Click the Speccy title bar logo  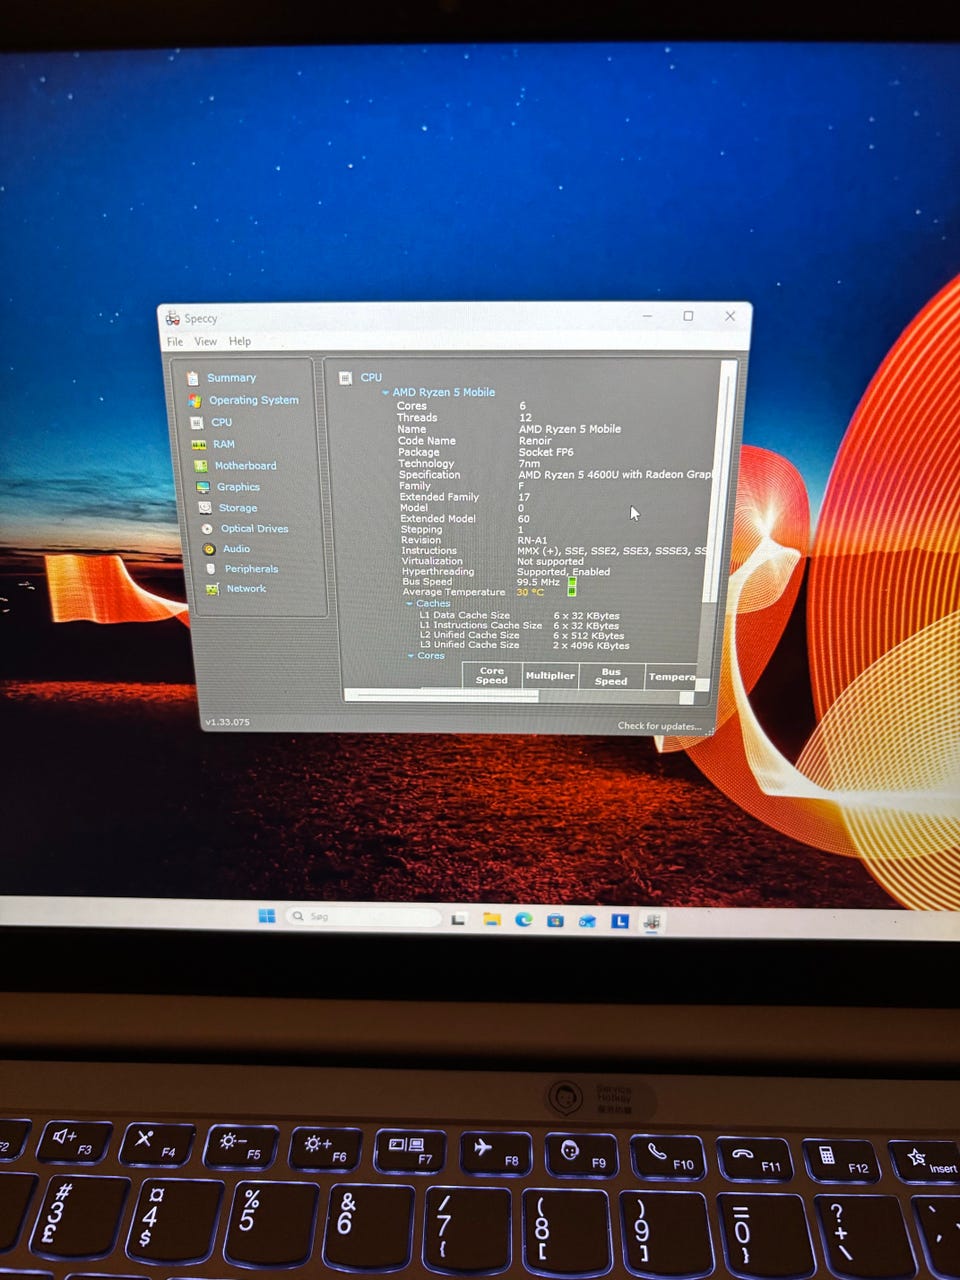(173, 318)
